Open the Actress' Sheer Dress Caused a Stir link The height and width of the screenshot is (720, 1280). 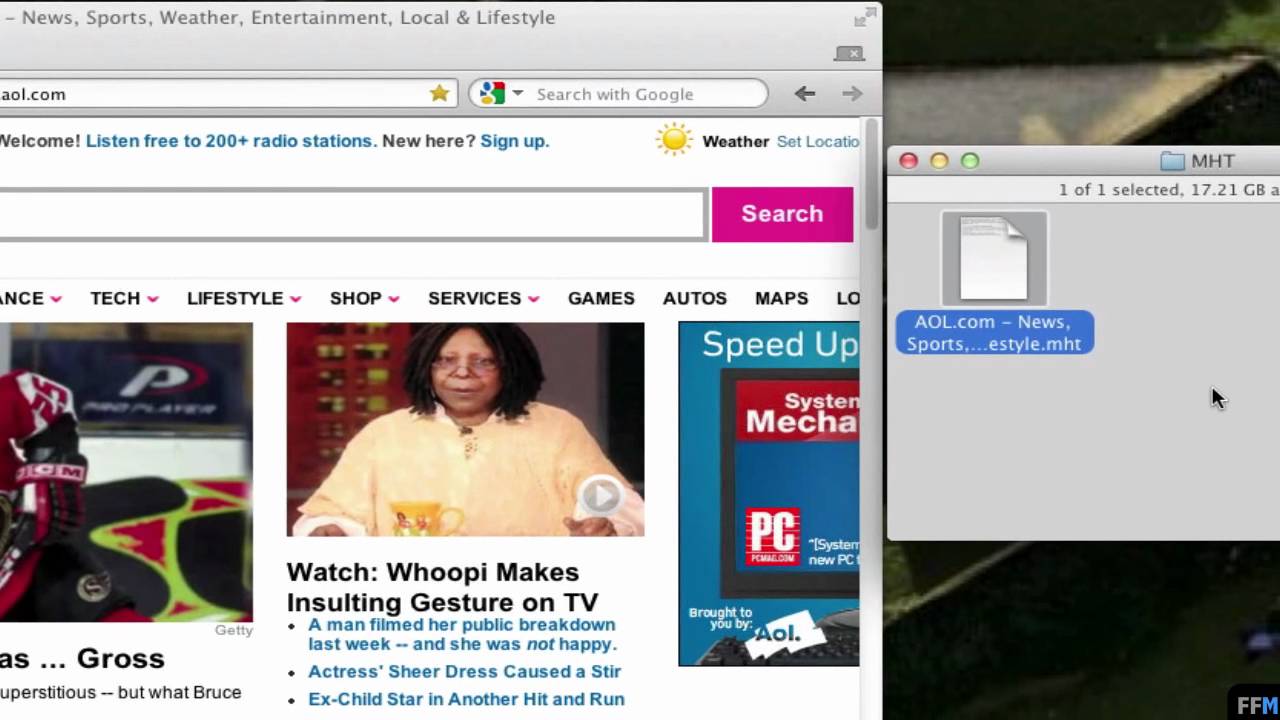click(x=464, y=671)
